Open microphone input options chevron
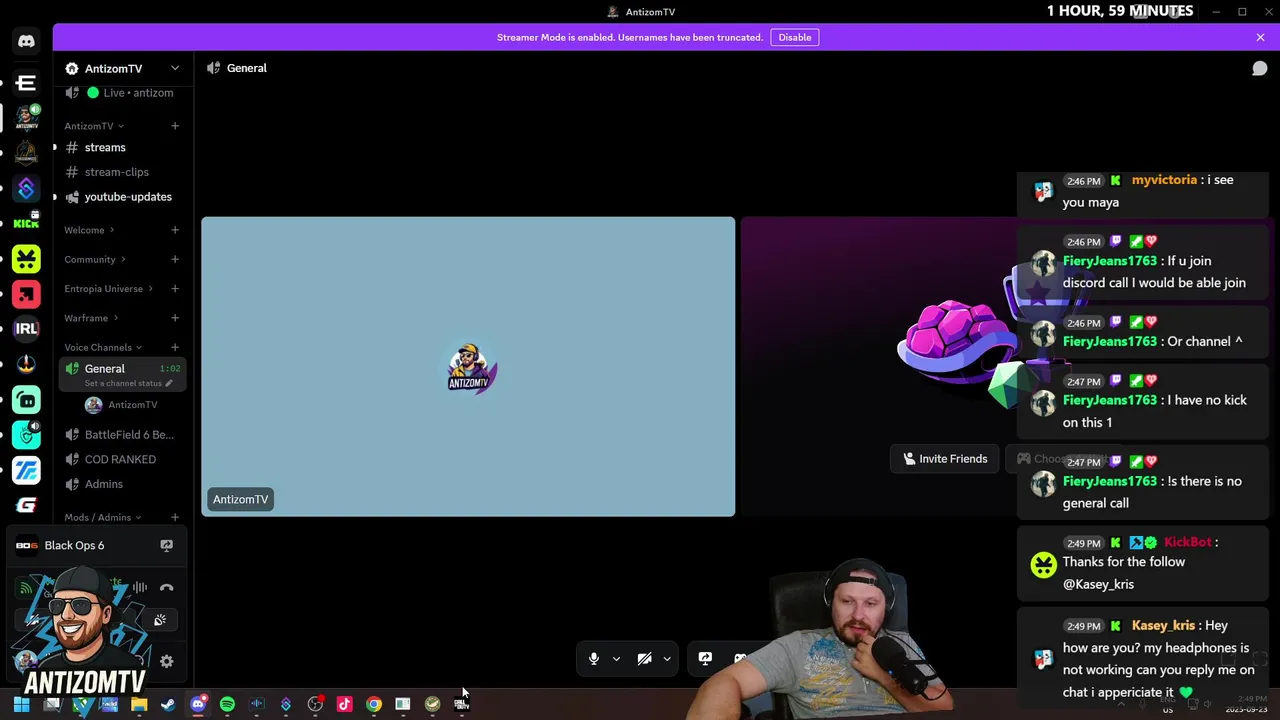 (x=616, y=659)
